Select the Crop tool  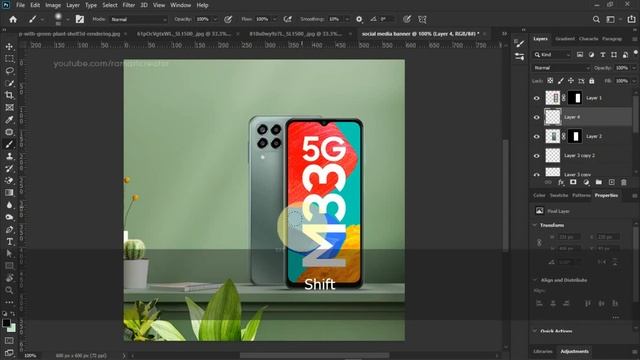point(9,95)
